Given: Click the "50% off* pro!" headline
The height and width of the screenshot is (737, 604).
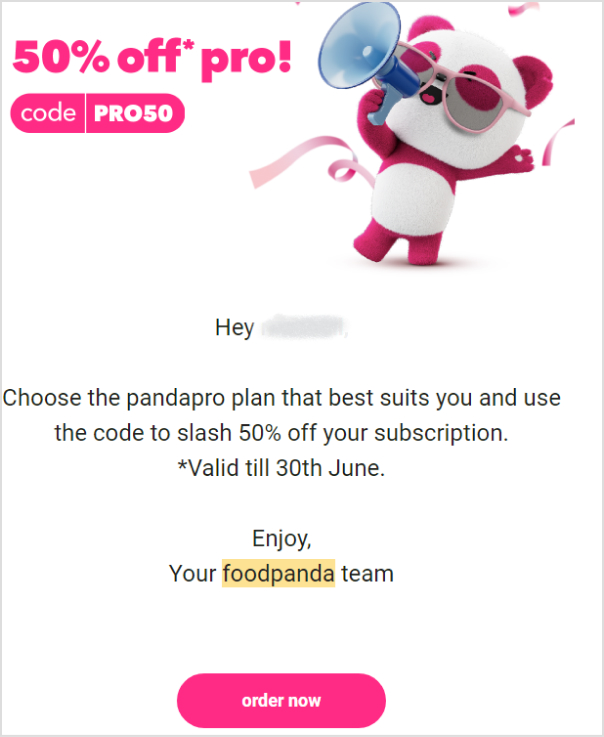Looking at the screenshot, I should pos(152,58).
